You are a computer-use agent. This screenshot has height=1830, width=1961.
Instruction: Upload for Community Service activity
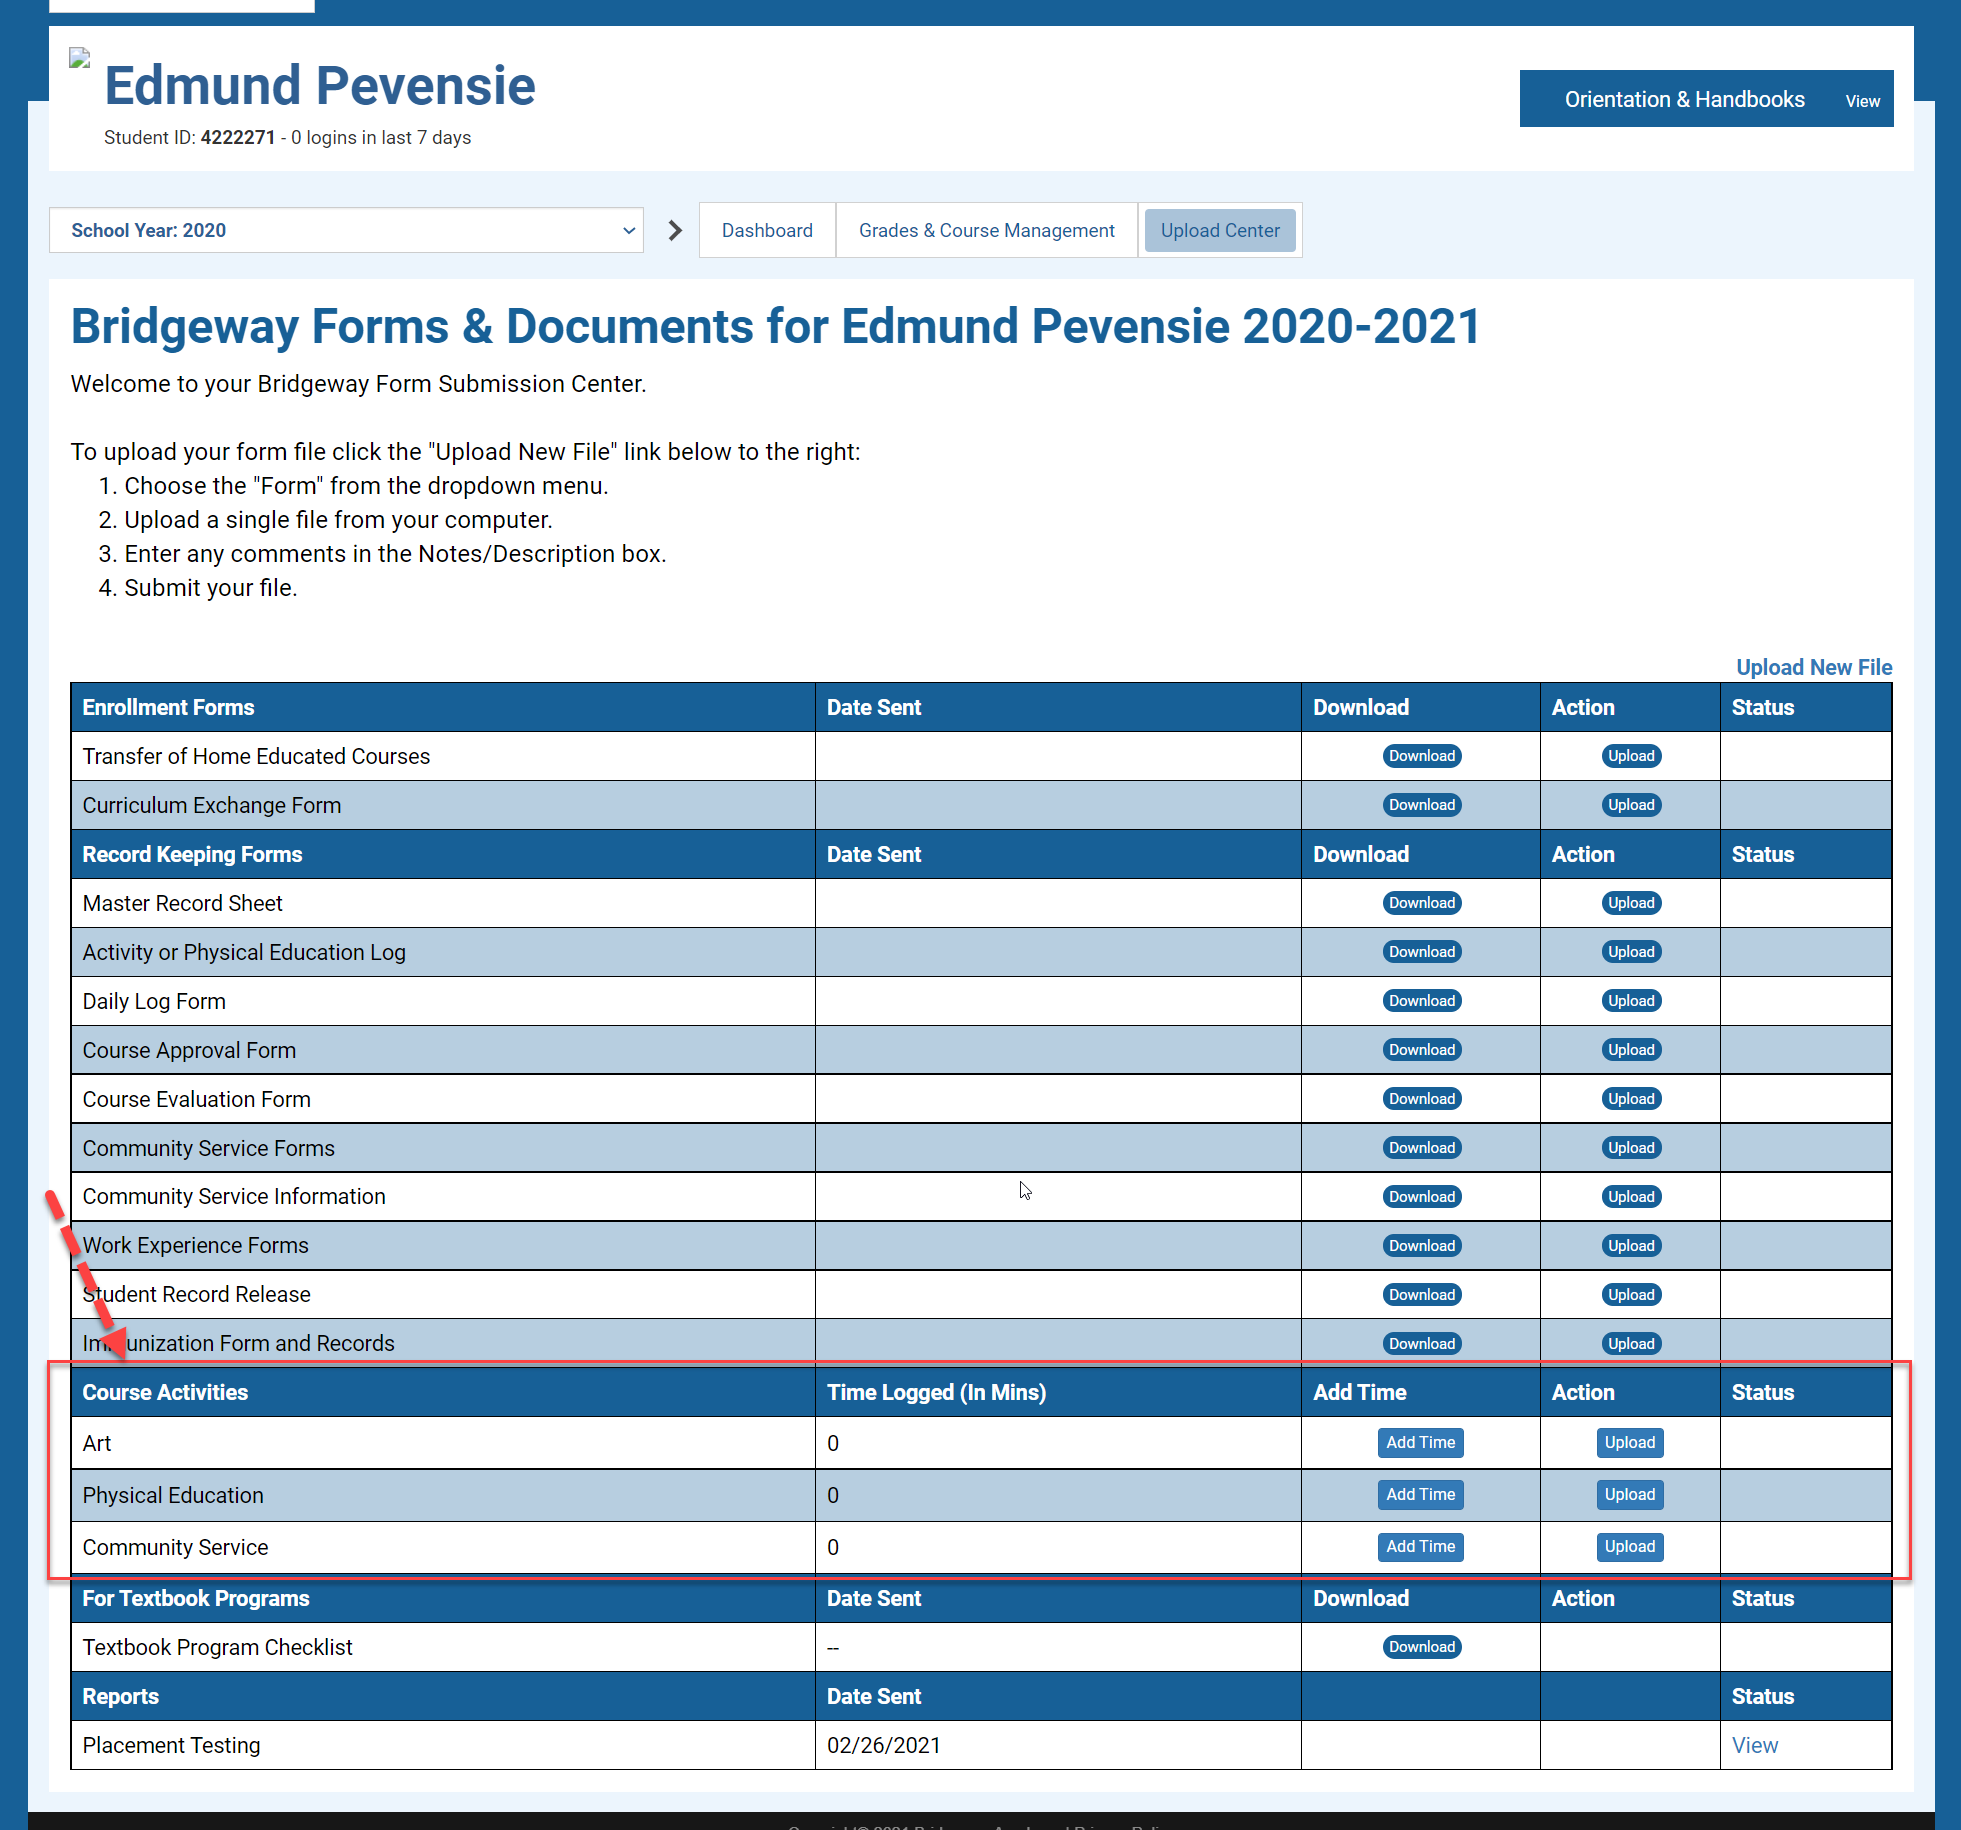[1629, 1546]
